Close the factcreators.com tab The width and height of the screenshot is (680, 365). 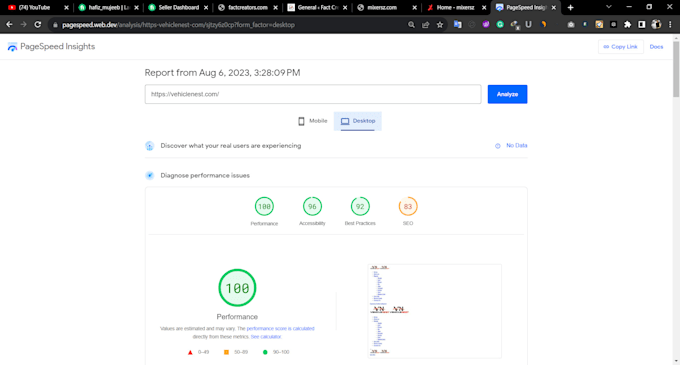pos(275,7)
